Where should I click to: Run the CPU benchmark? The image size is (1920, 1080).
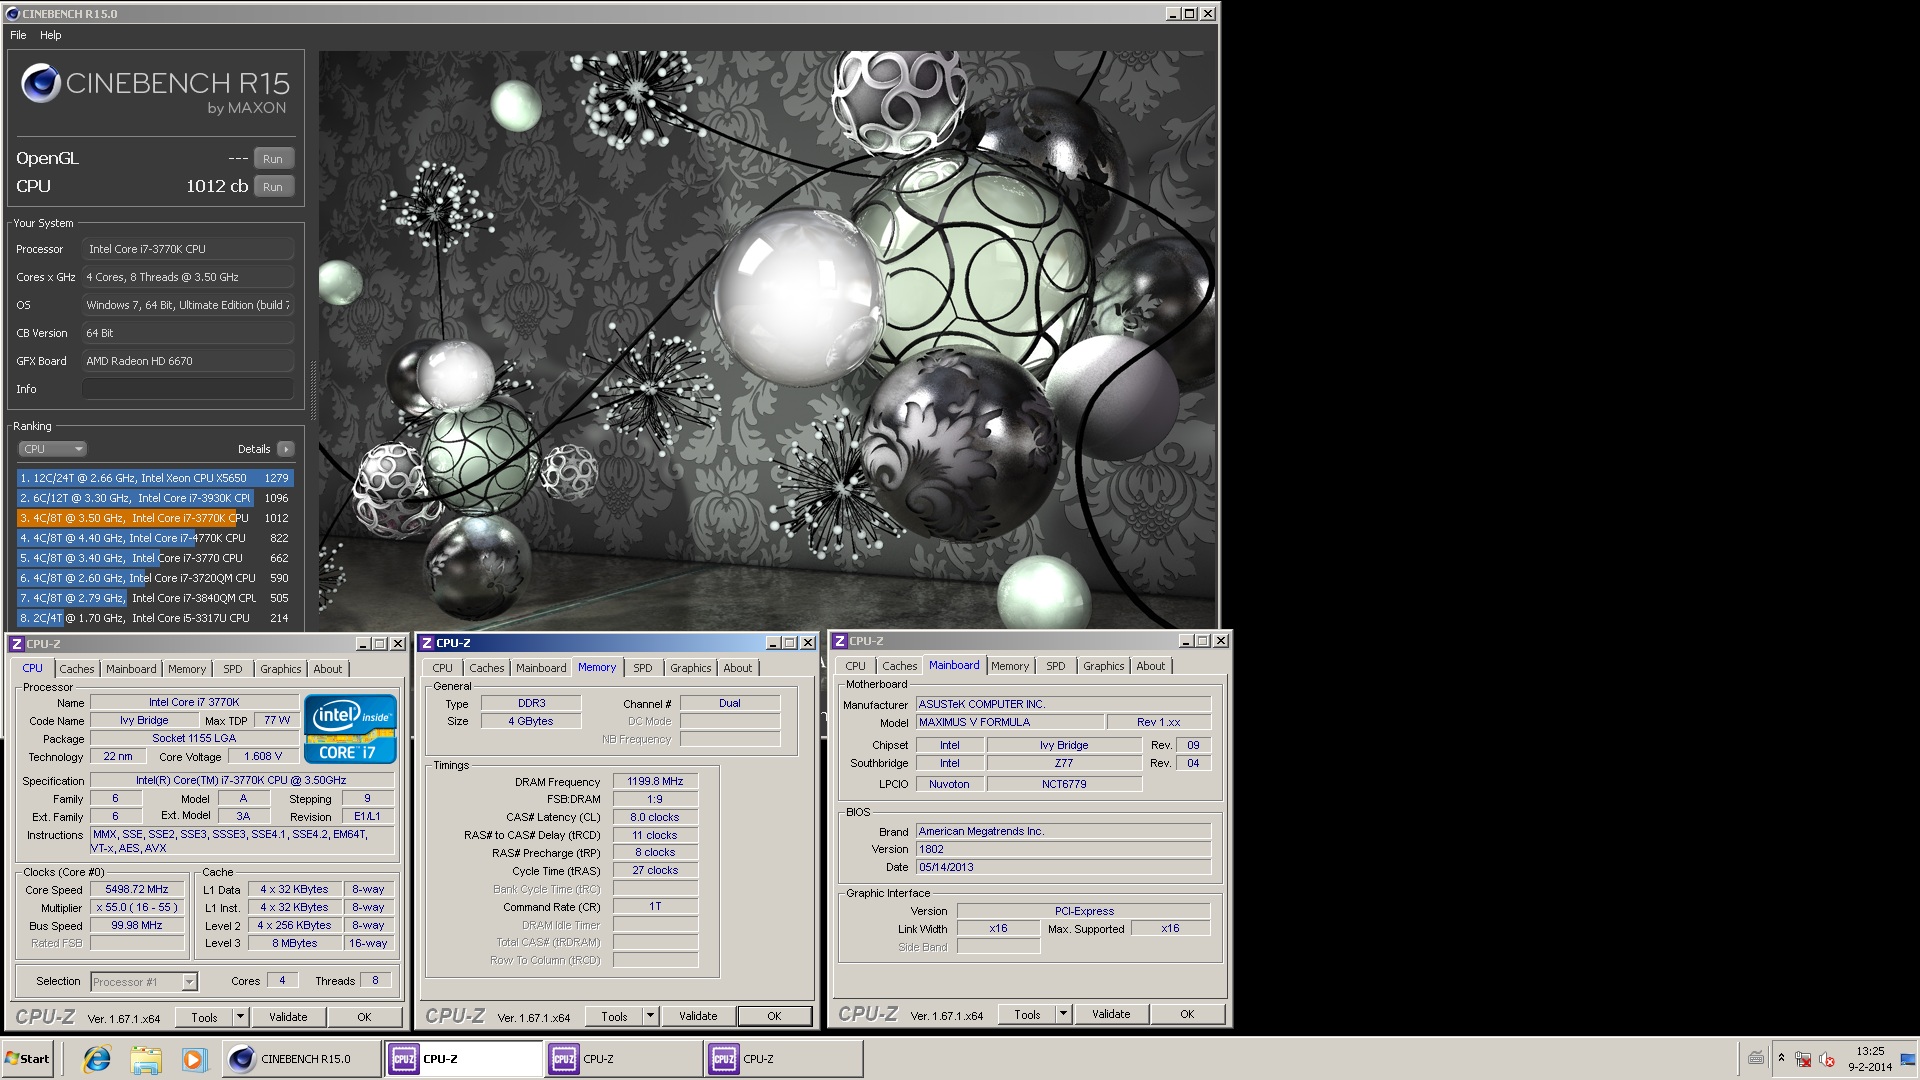pyautogui.click(x=273, y=187)
